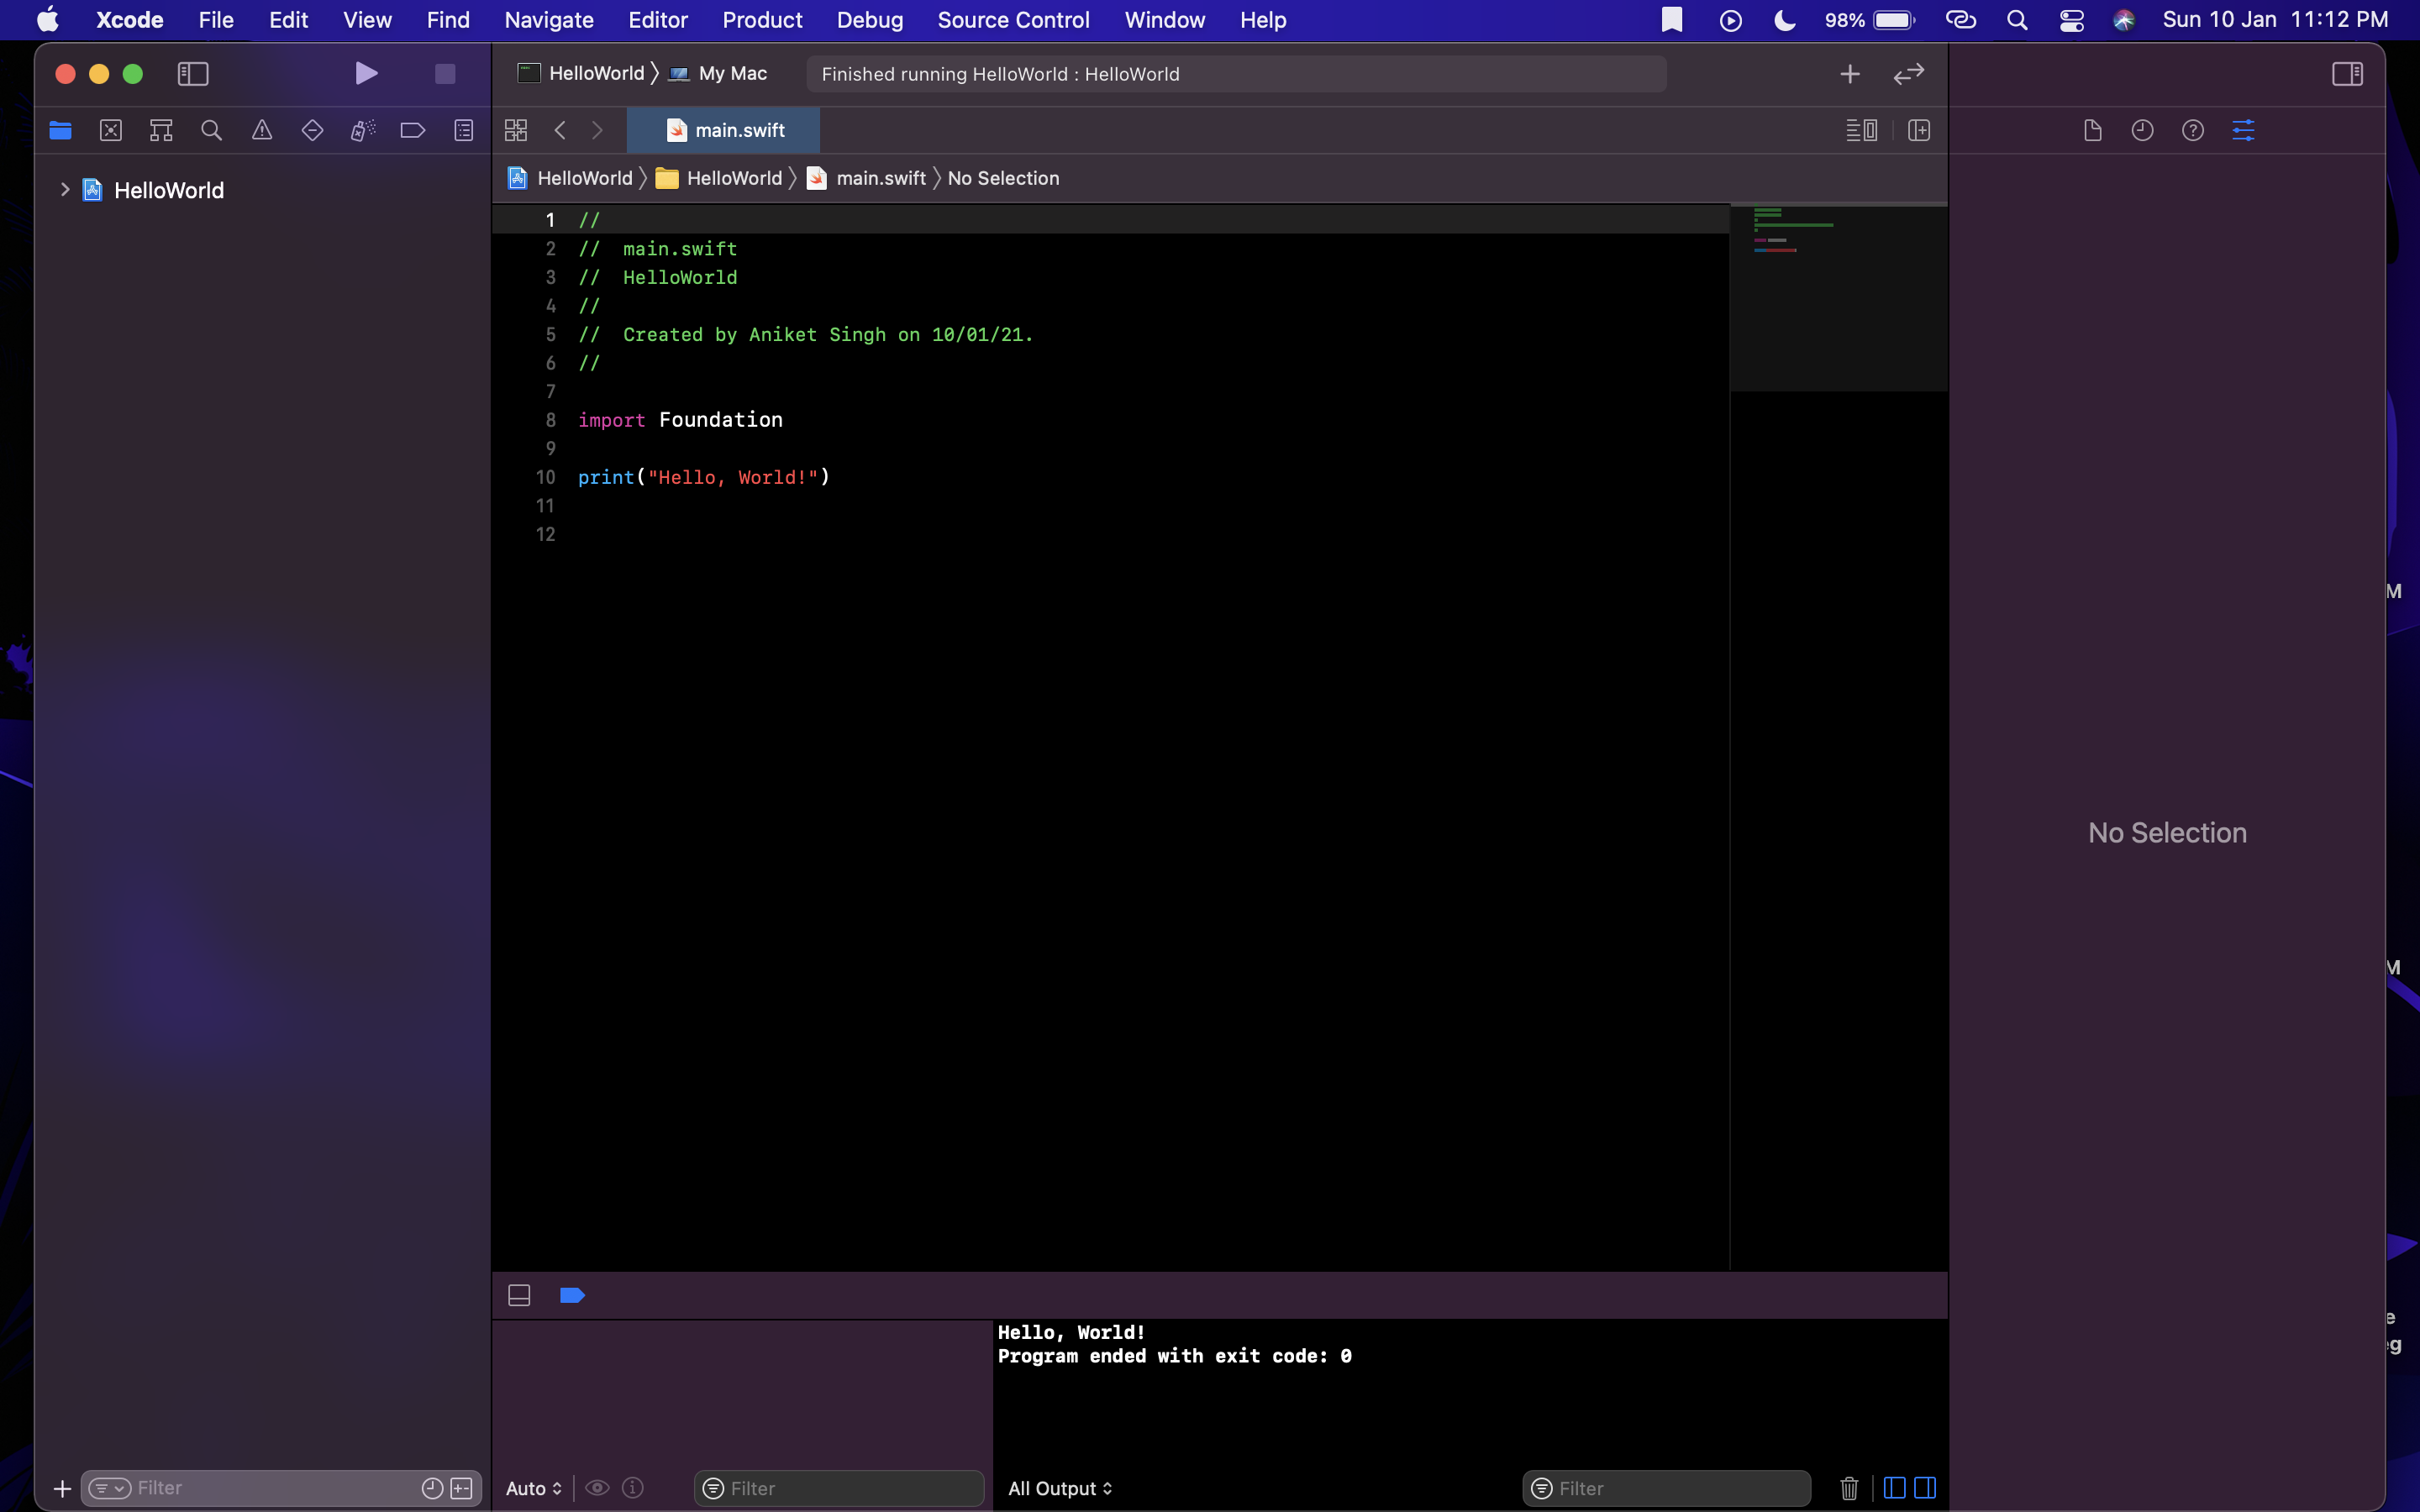Screen dimensions: 2420x1512
Task: Click the Run (play) button
Action: (x=366, y=73)
